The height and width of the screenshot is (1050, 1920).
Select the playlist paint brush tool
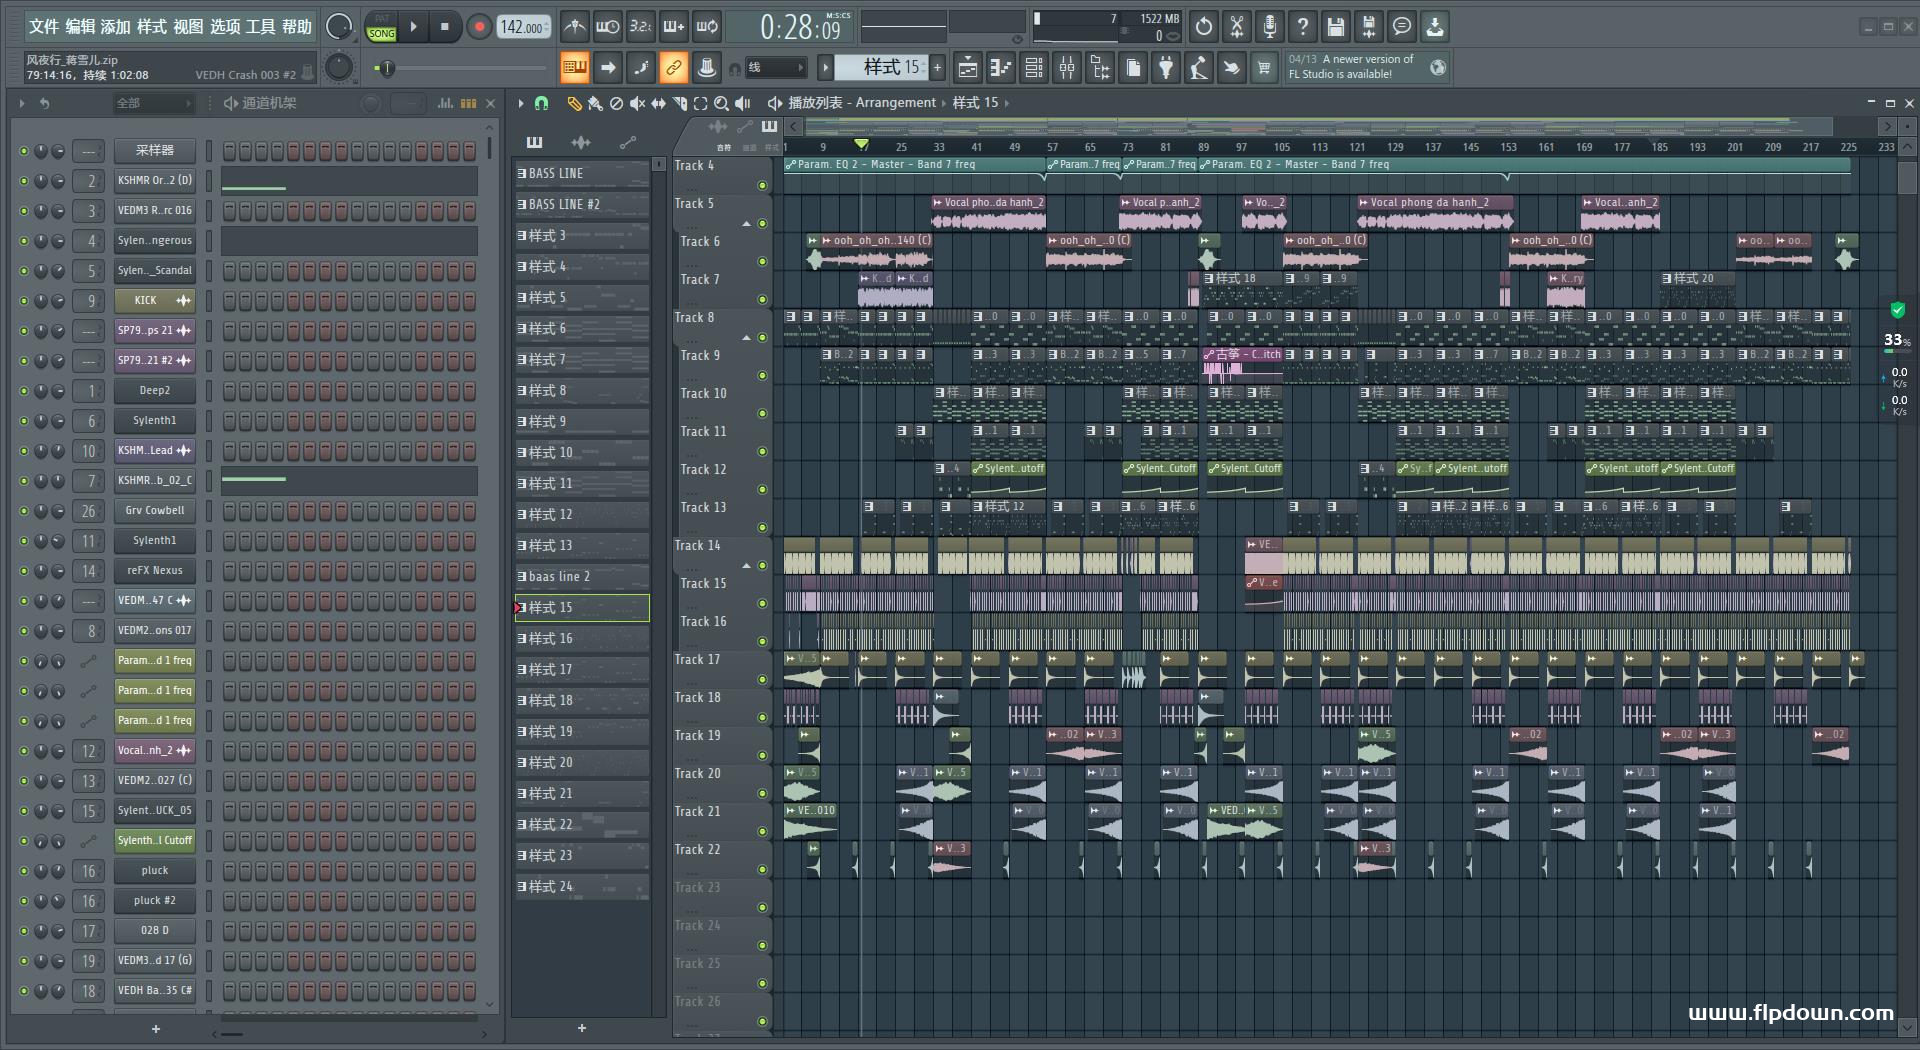click(595, 103)
